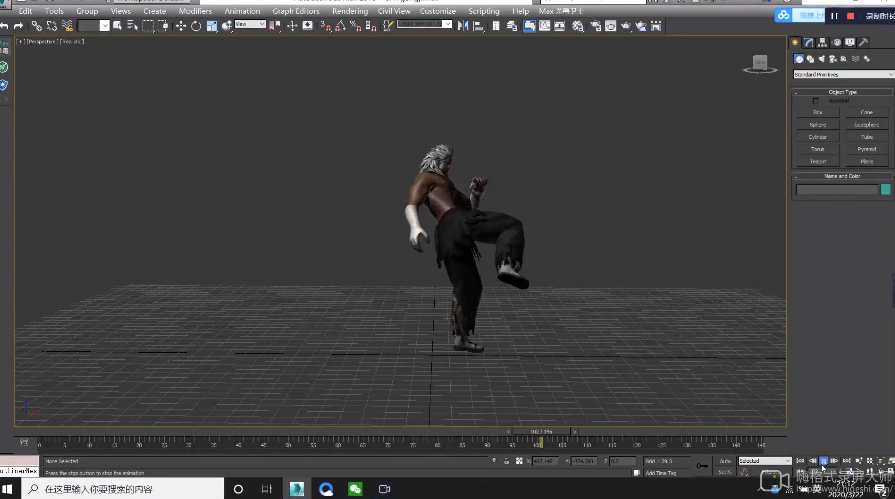895x499 pixels.
Task: Open Render Setup teapot icon
Action: 595,26
